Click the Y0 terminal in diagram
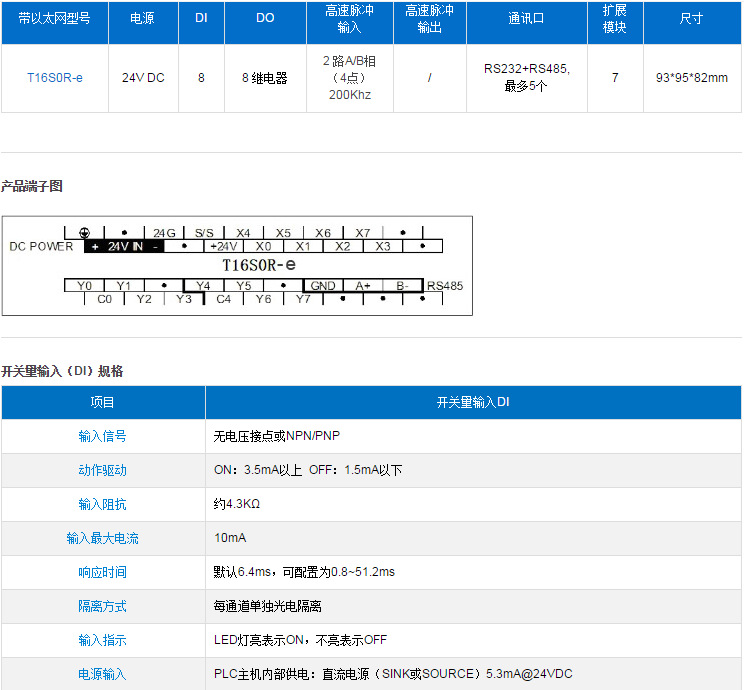The image size is (744, 690). [84, 286]
